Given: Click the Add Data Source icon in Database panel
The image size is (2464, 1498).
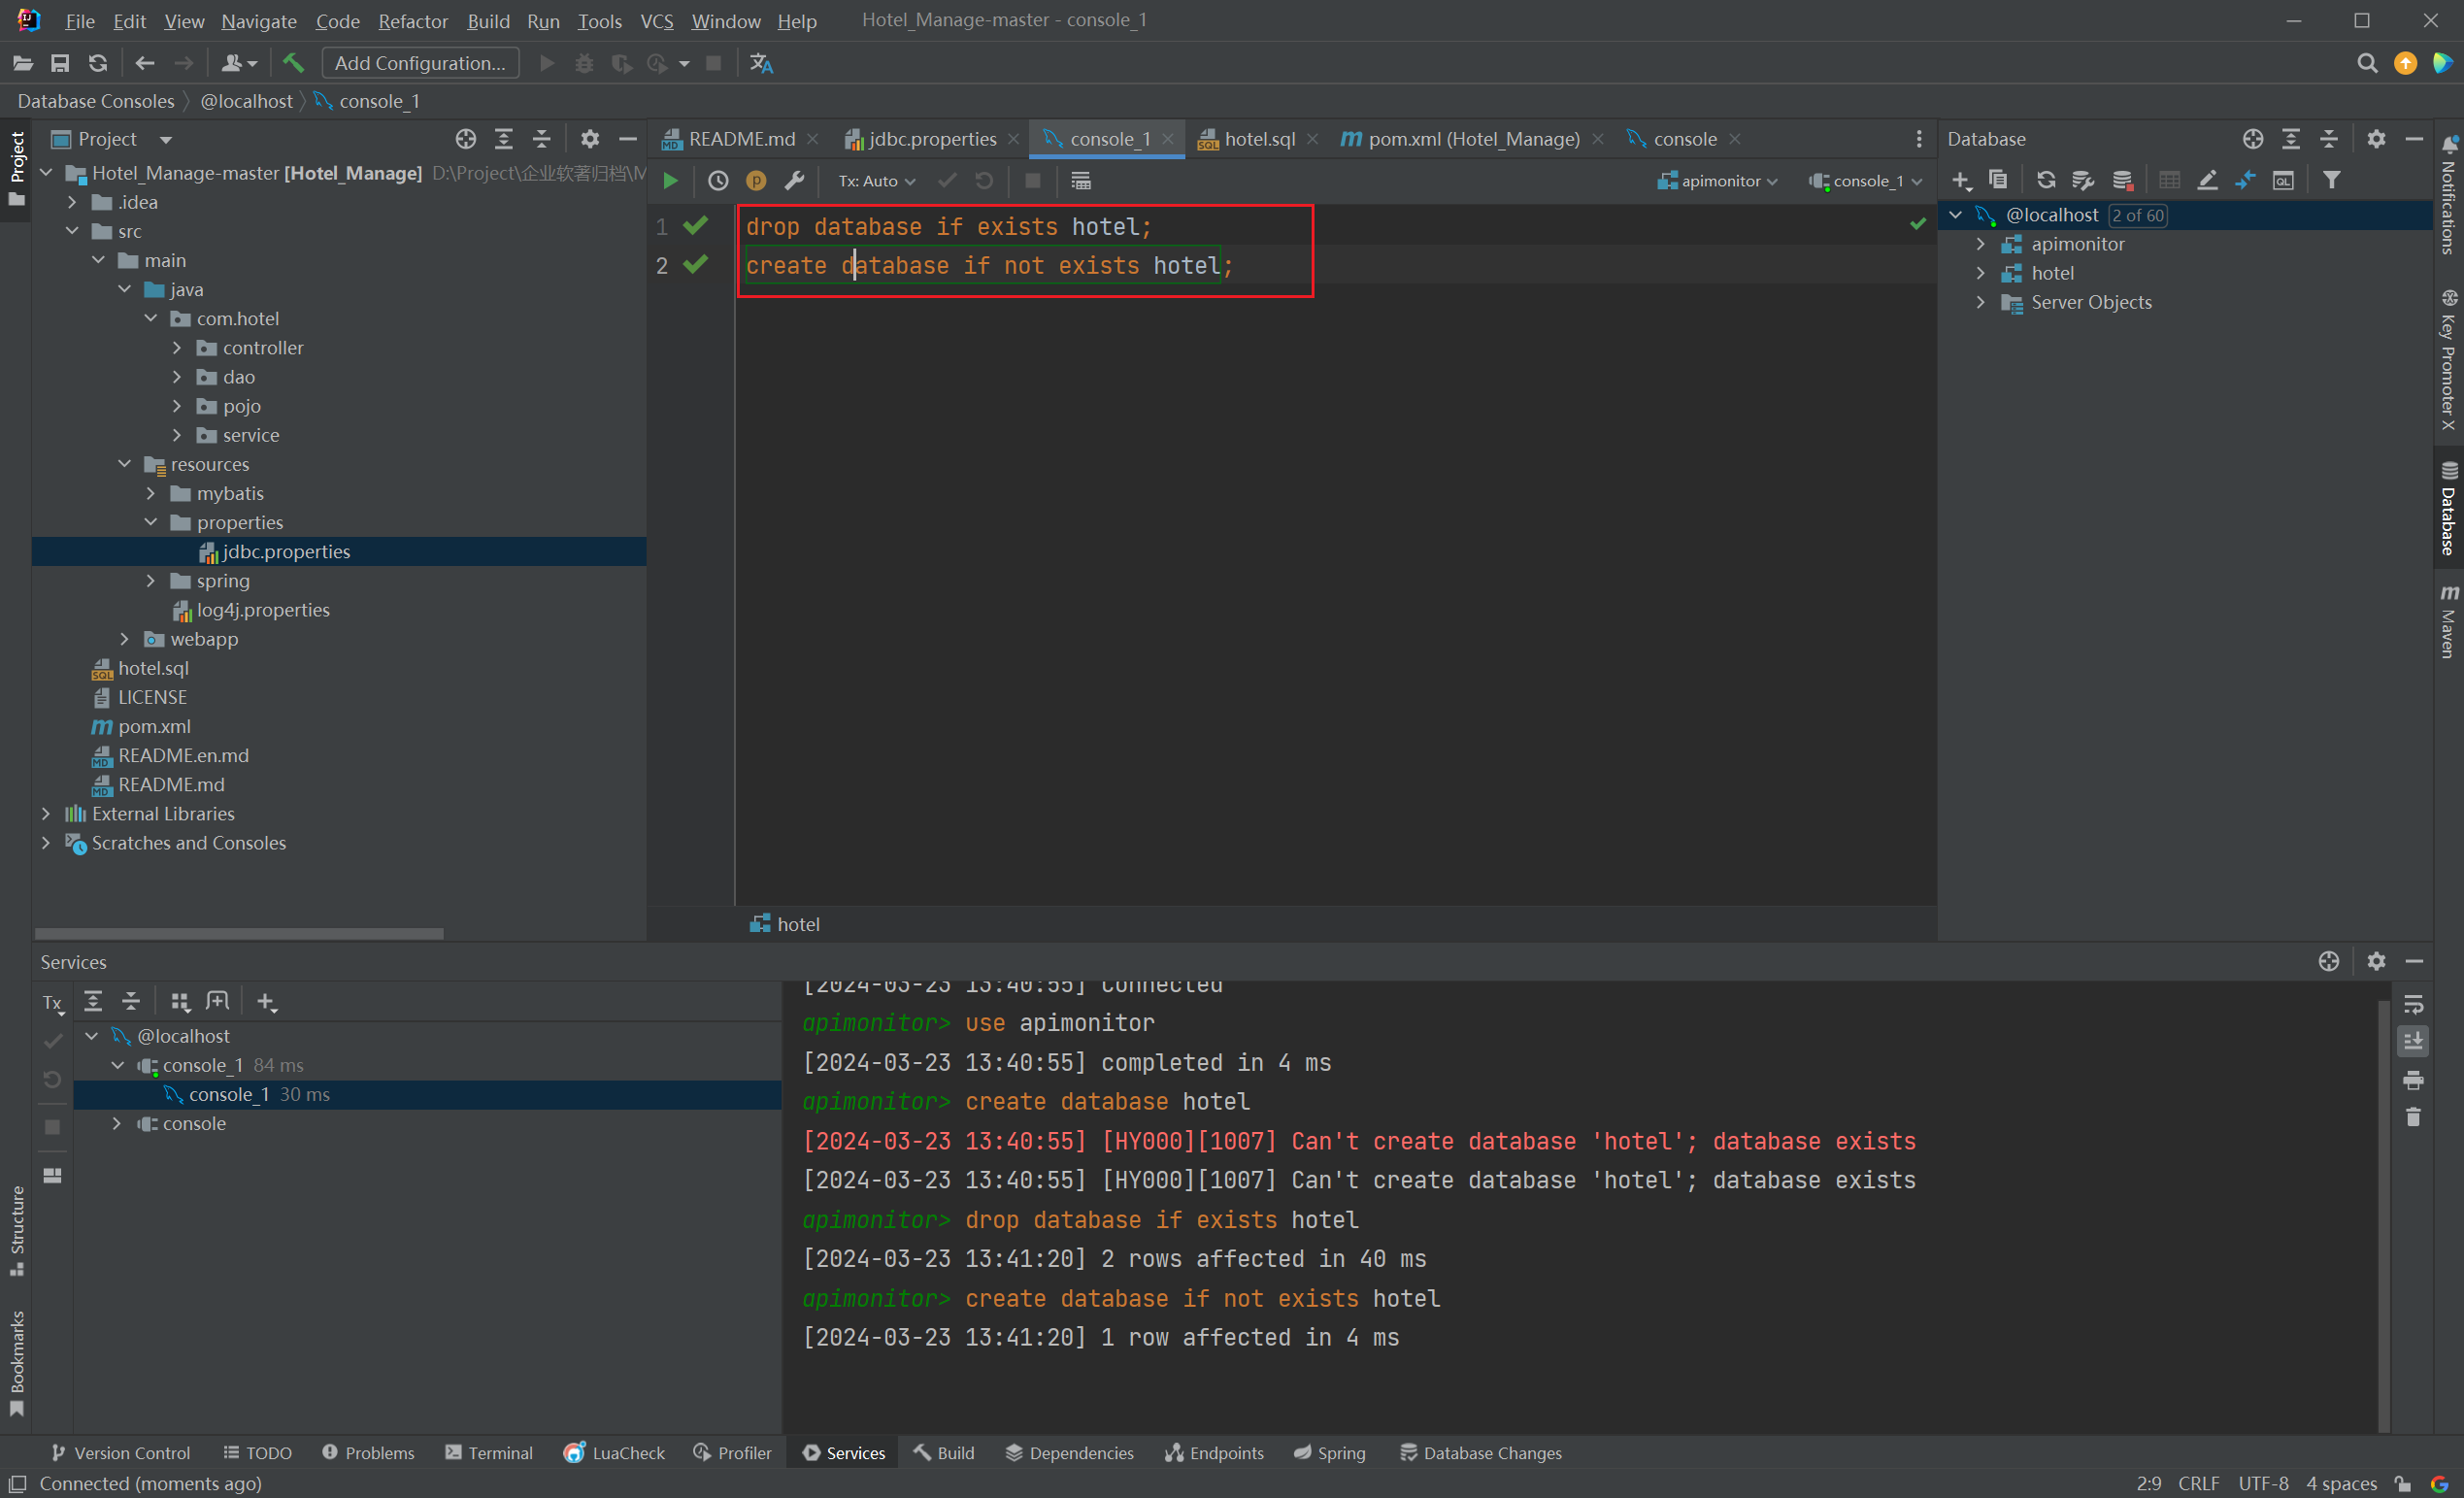Looking at the screenshot, I should pyautogui.click(x=1961, y=180).
